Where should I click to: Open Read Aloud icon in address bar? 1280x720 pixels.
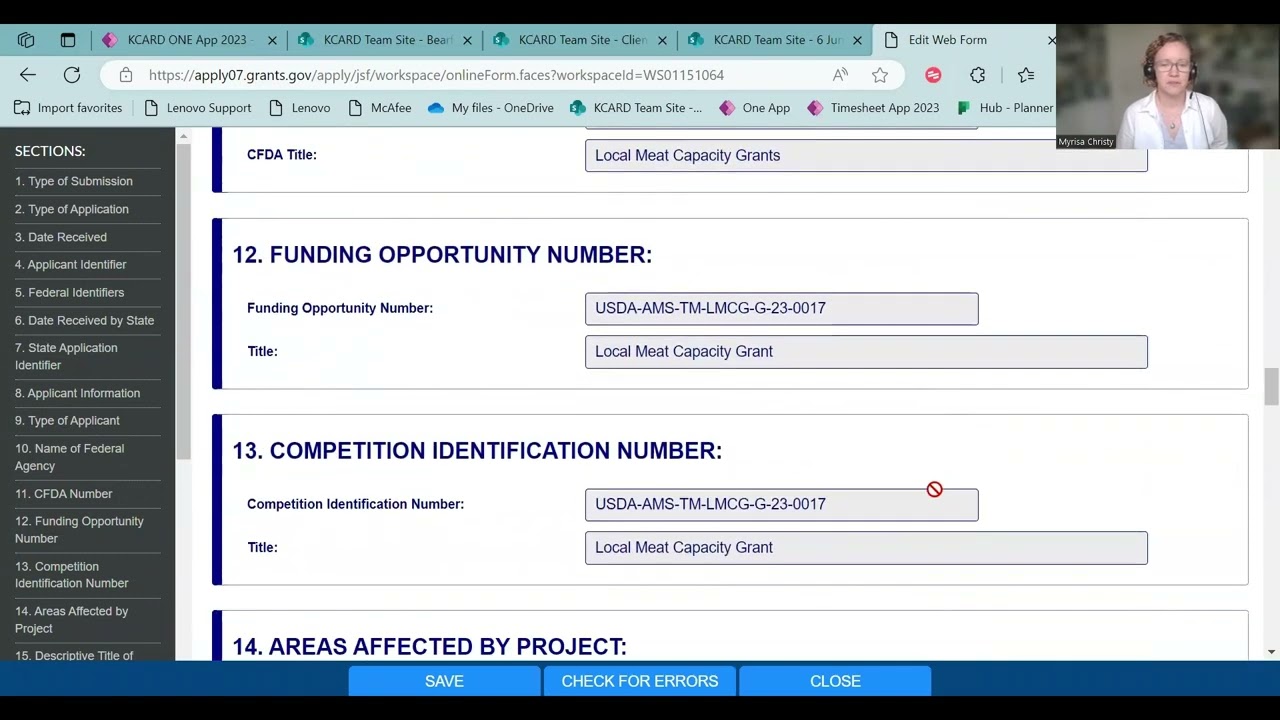pyautogui.click(x=840, y=75)
